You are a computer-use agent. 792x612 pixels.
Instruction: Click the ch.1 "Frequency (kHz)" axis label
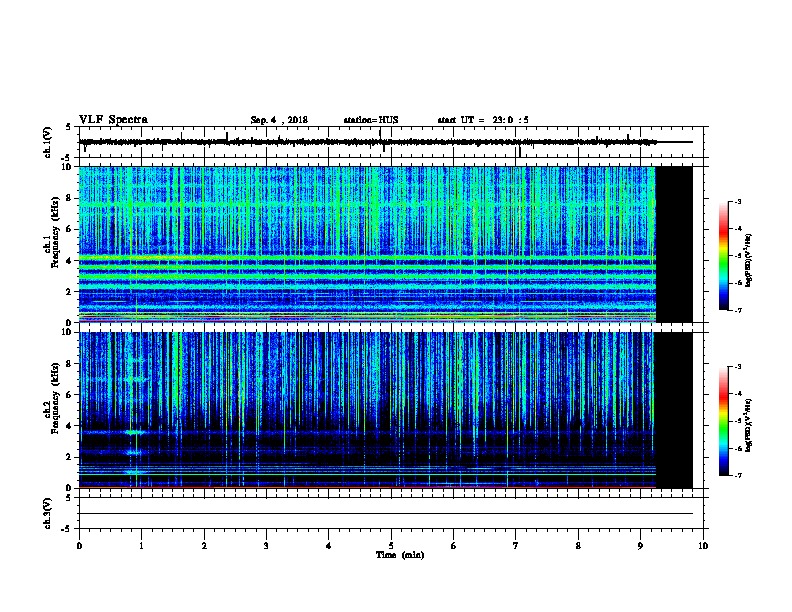(55, 232)
